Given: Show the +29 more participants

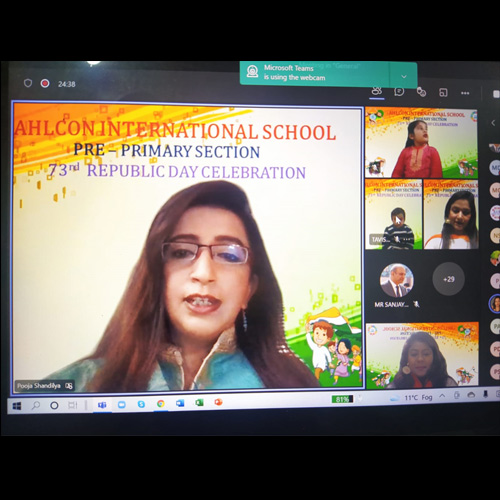Looking at the screenshot, I should (449, 279).
